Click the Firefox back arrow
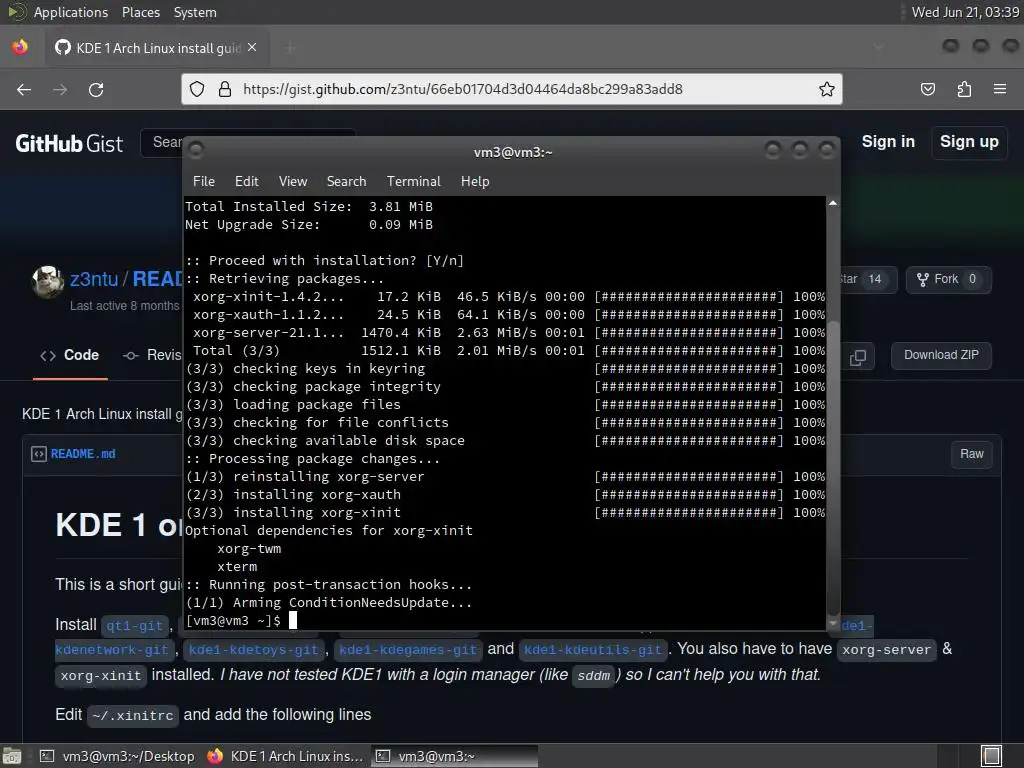This screenshot has width=1024, height=768. (24, 89)
